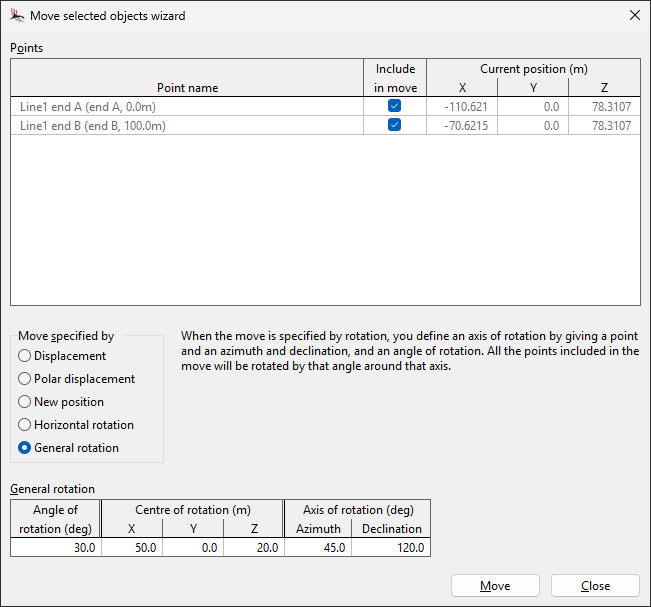This screenshot has width=651, height=607.
Task: Select the New position radio option
Action: pos(61,402)
